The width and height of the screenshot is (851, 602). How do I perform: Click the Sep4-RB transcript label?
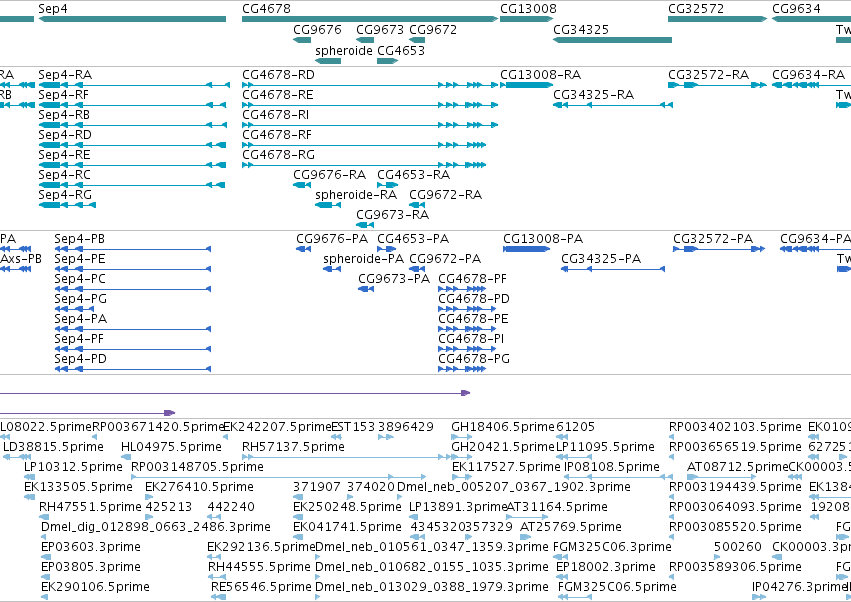pyautogui.click(x=64, y=115)
